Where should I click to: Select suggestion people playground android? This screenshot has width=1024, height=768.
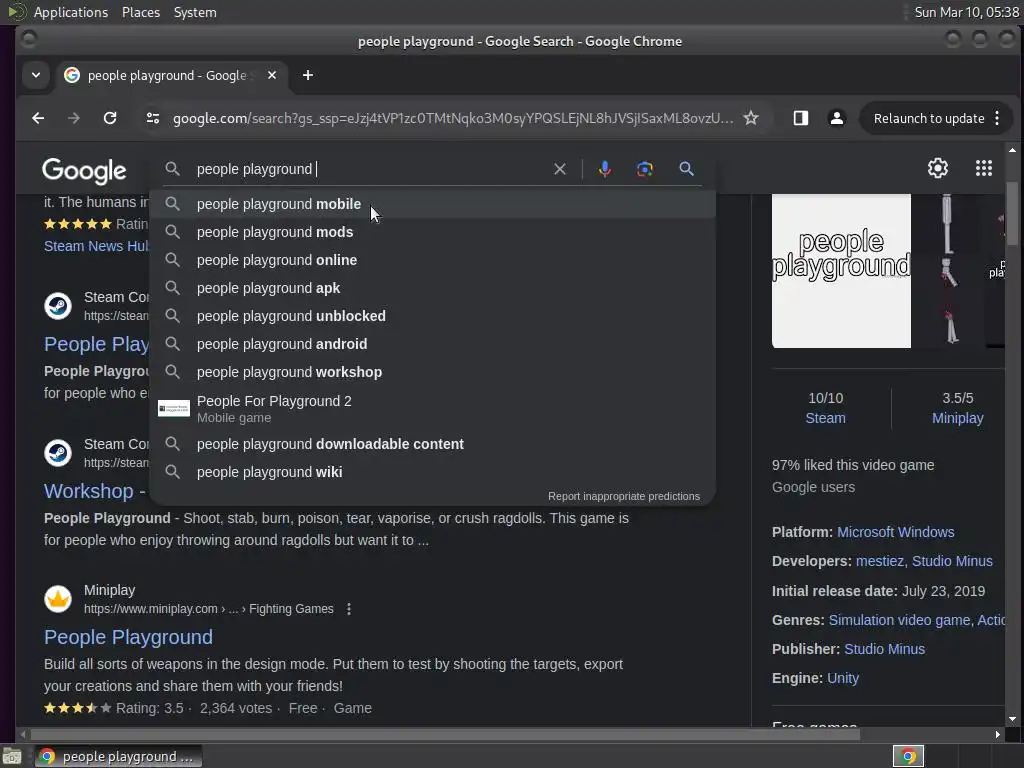tap(432, 344)
